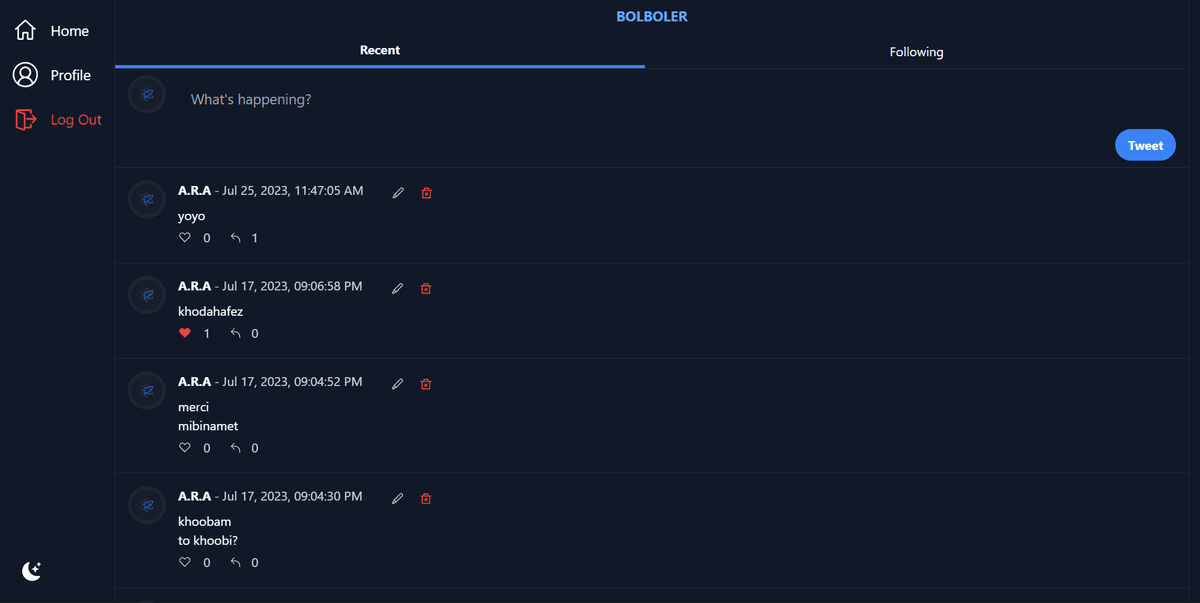Click like count '1' on 'khodahafez' tweet
This screenshot has width=1200, height=603.
[x=207, y=333]
